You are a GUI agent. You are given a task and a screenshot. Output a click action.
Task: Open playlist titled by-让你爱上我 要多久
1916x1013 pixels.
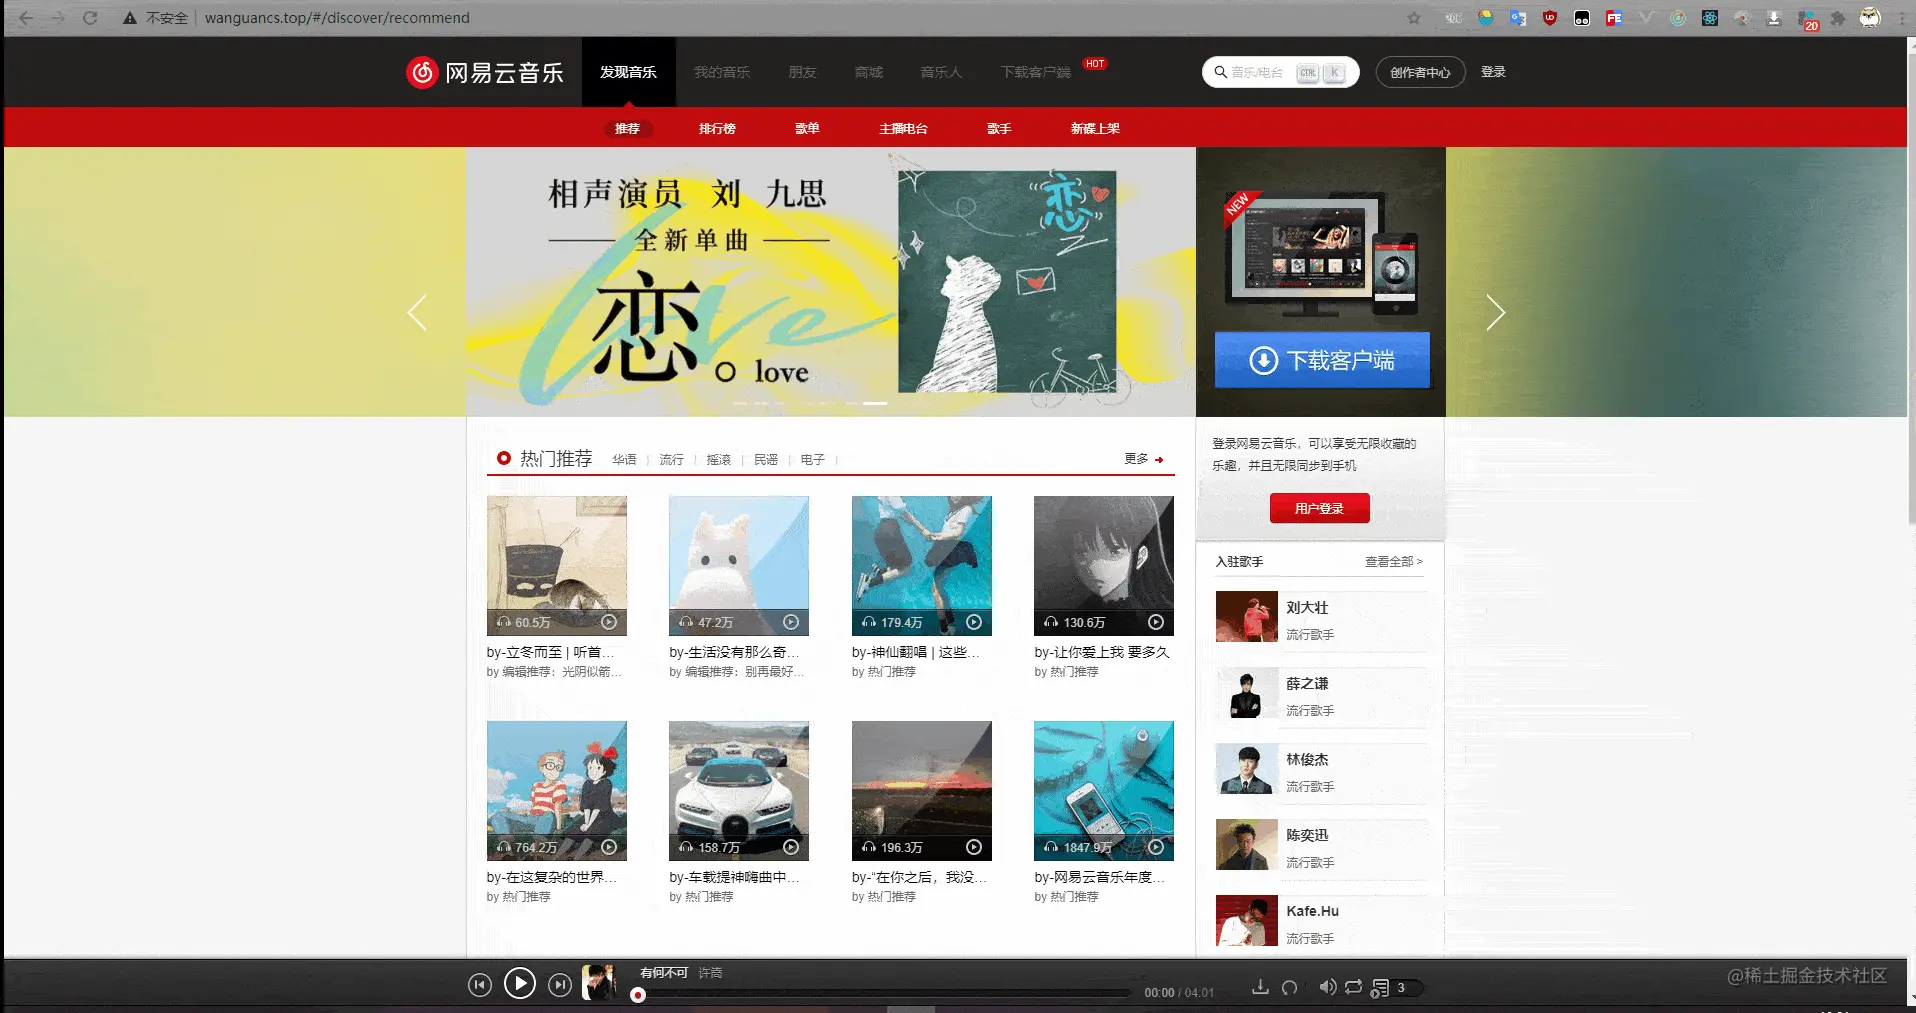tap(1102, 652)
